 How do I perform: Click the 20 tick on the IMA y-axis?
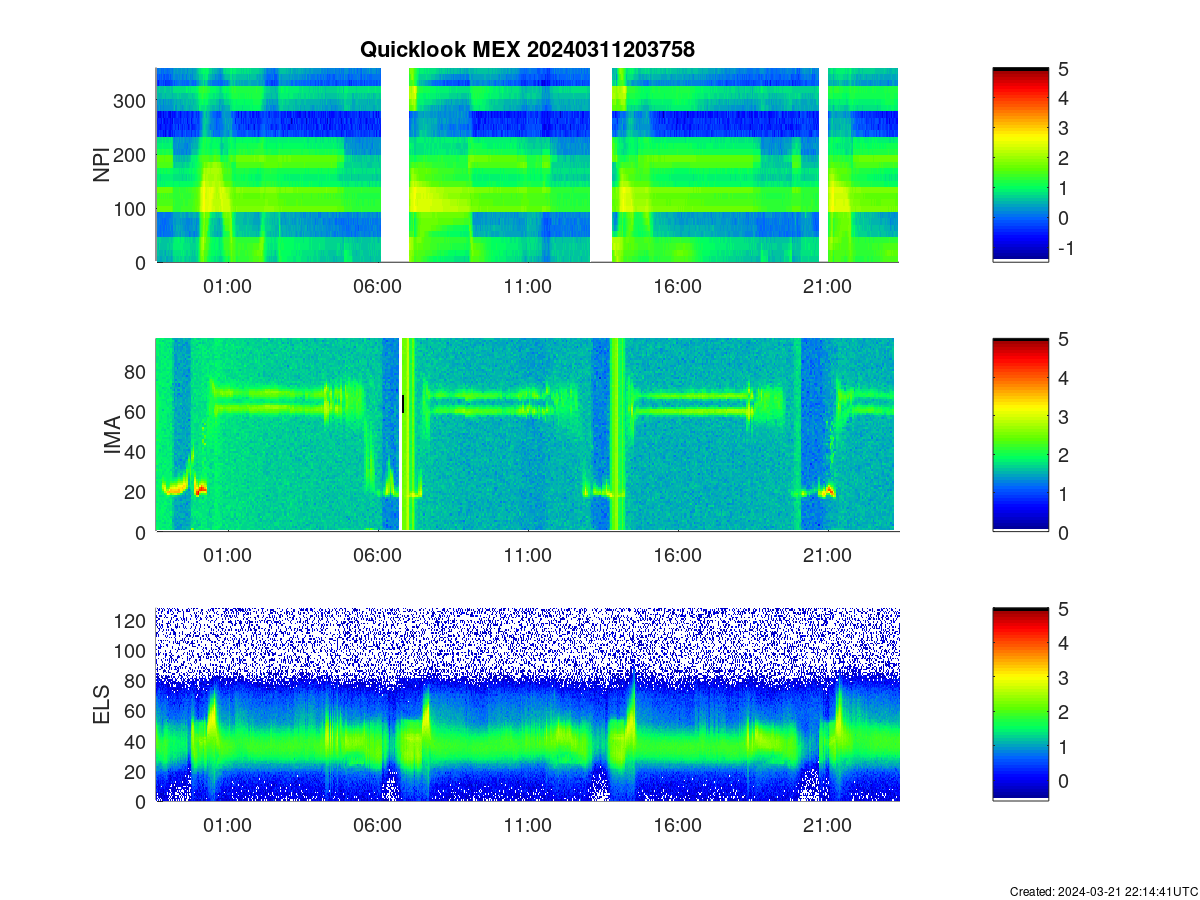point(137,492)
